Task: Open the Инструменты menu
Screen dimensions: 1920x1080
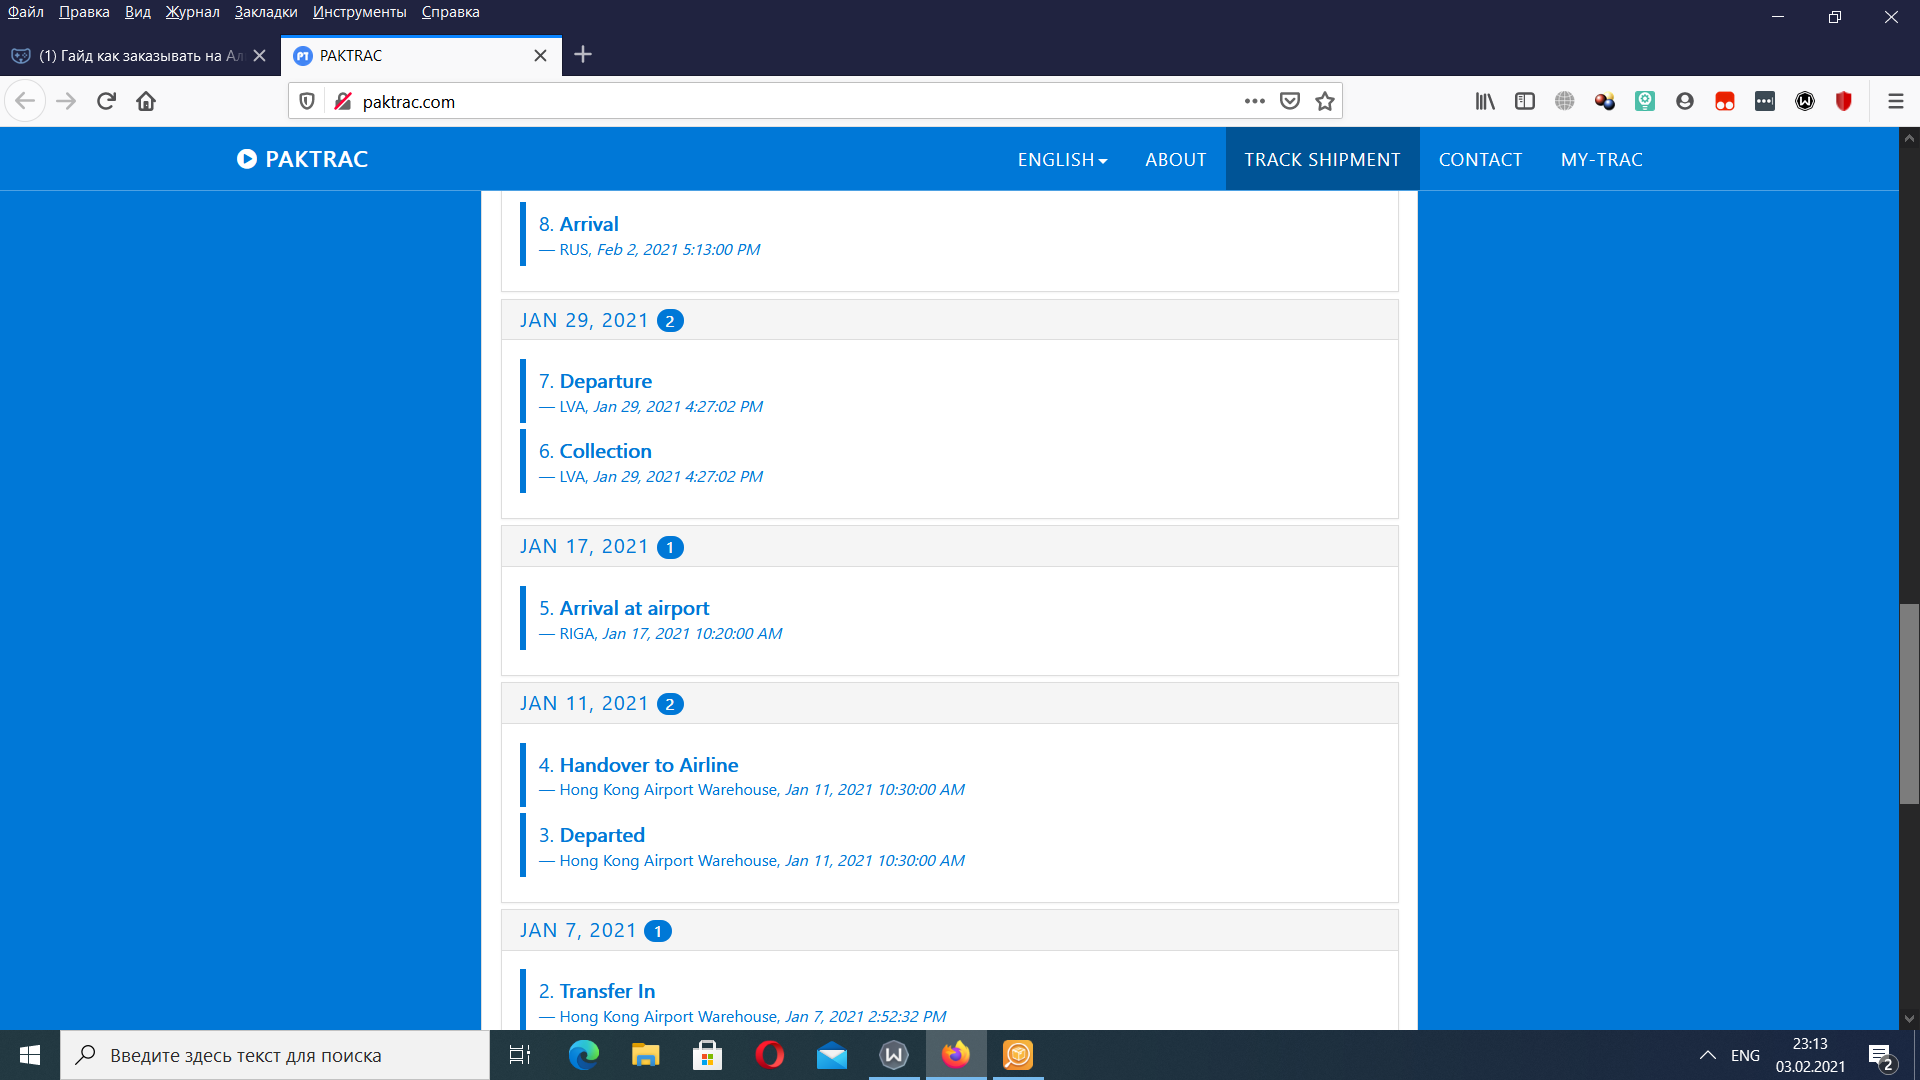Action: 359,12
